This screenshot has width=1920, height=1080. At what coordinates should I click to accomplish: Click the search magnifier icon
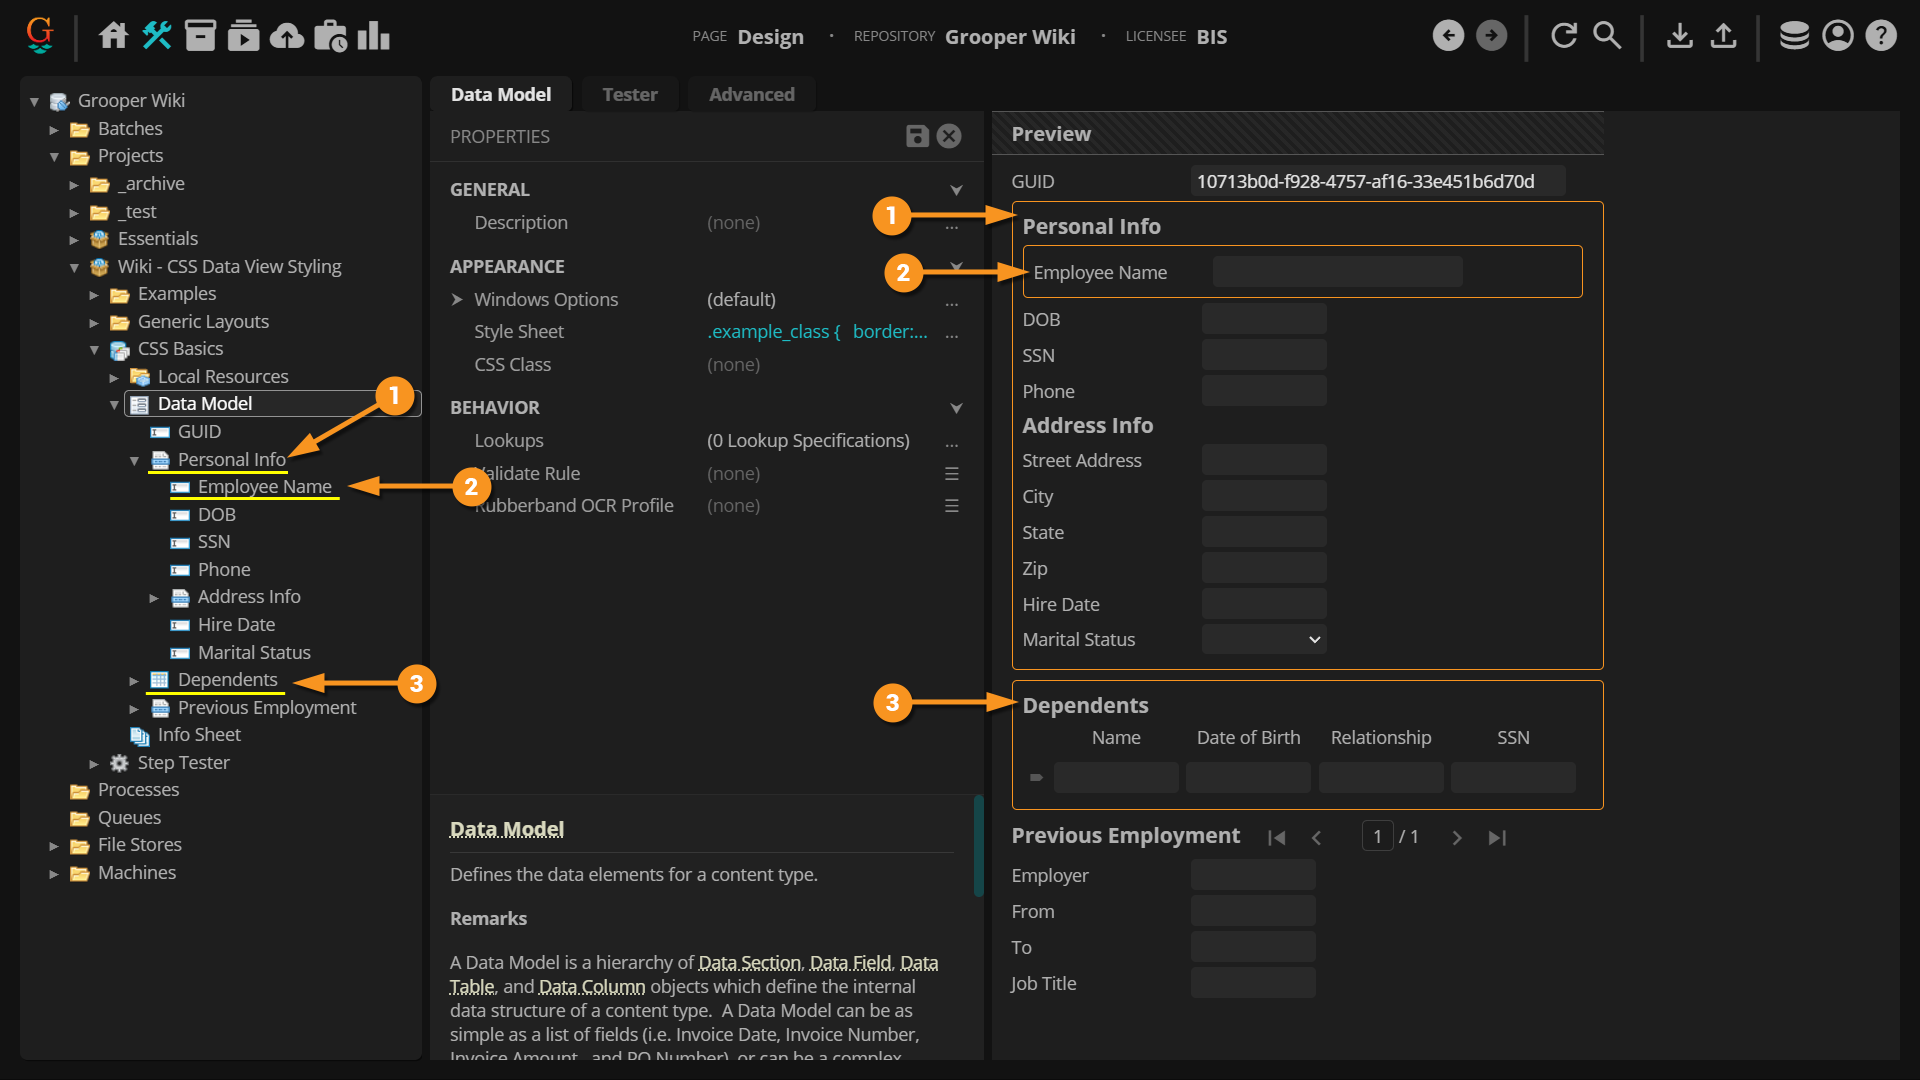pos(1606,36)
